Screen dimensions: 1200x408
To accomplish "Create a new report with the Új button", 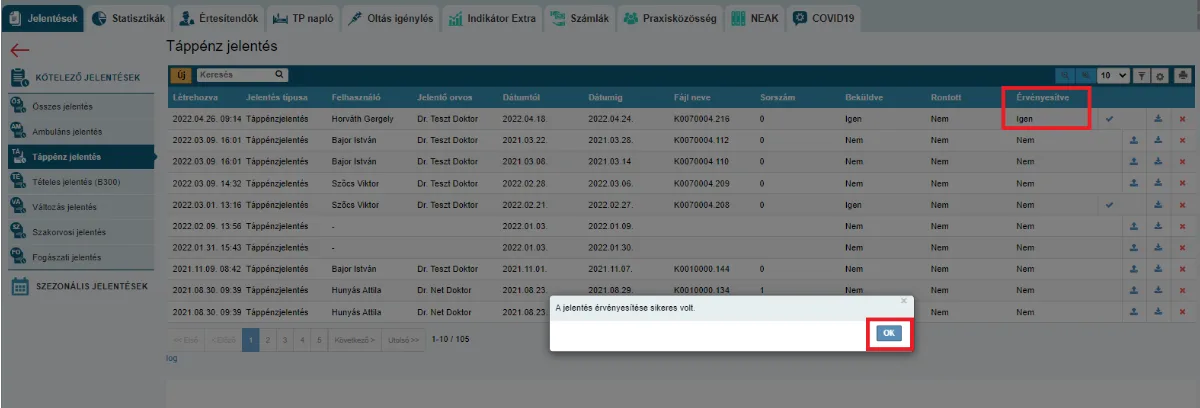I will point(182,75).
